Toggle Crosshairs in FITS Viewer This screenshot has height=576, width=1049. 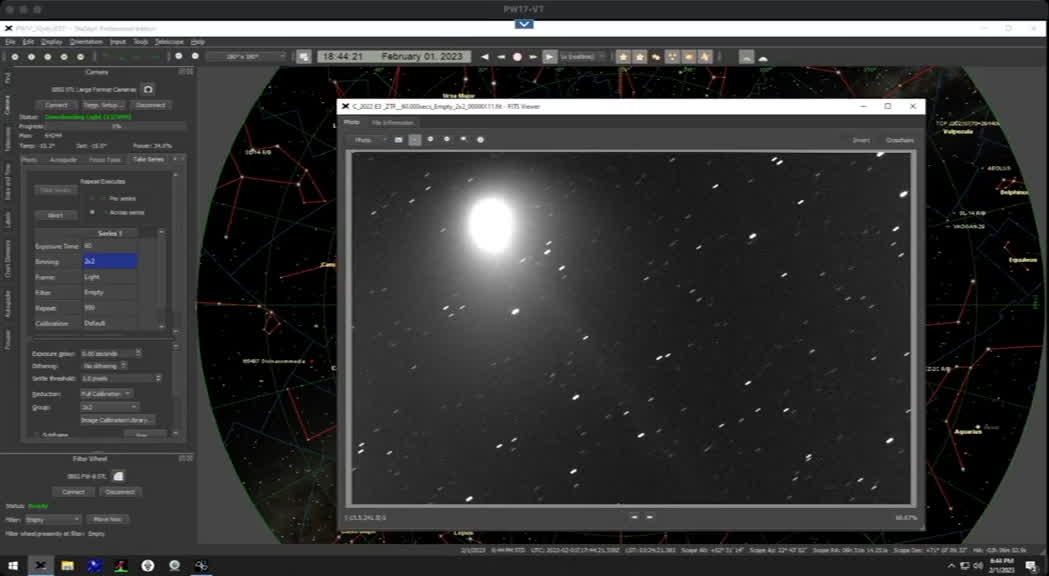click(x=899, y=140)
